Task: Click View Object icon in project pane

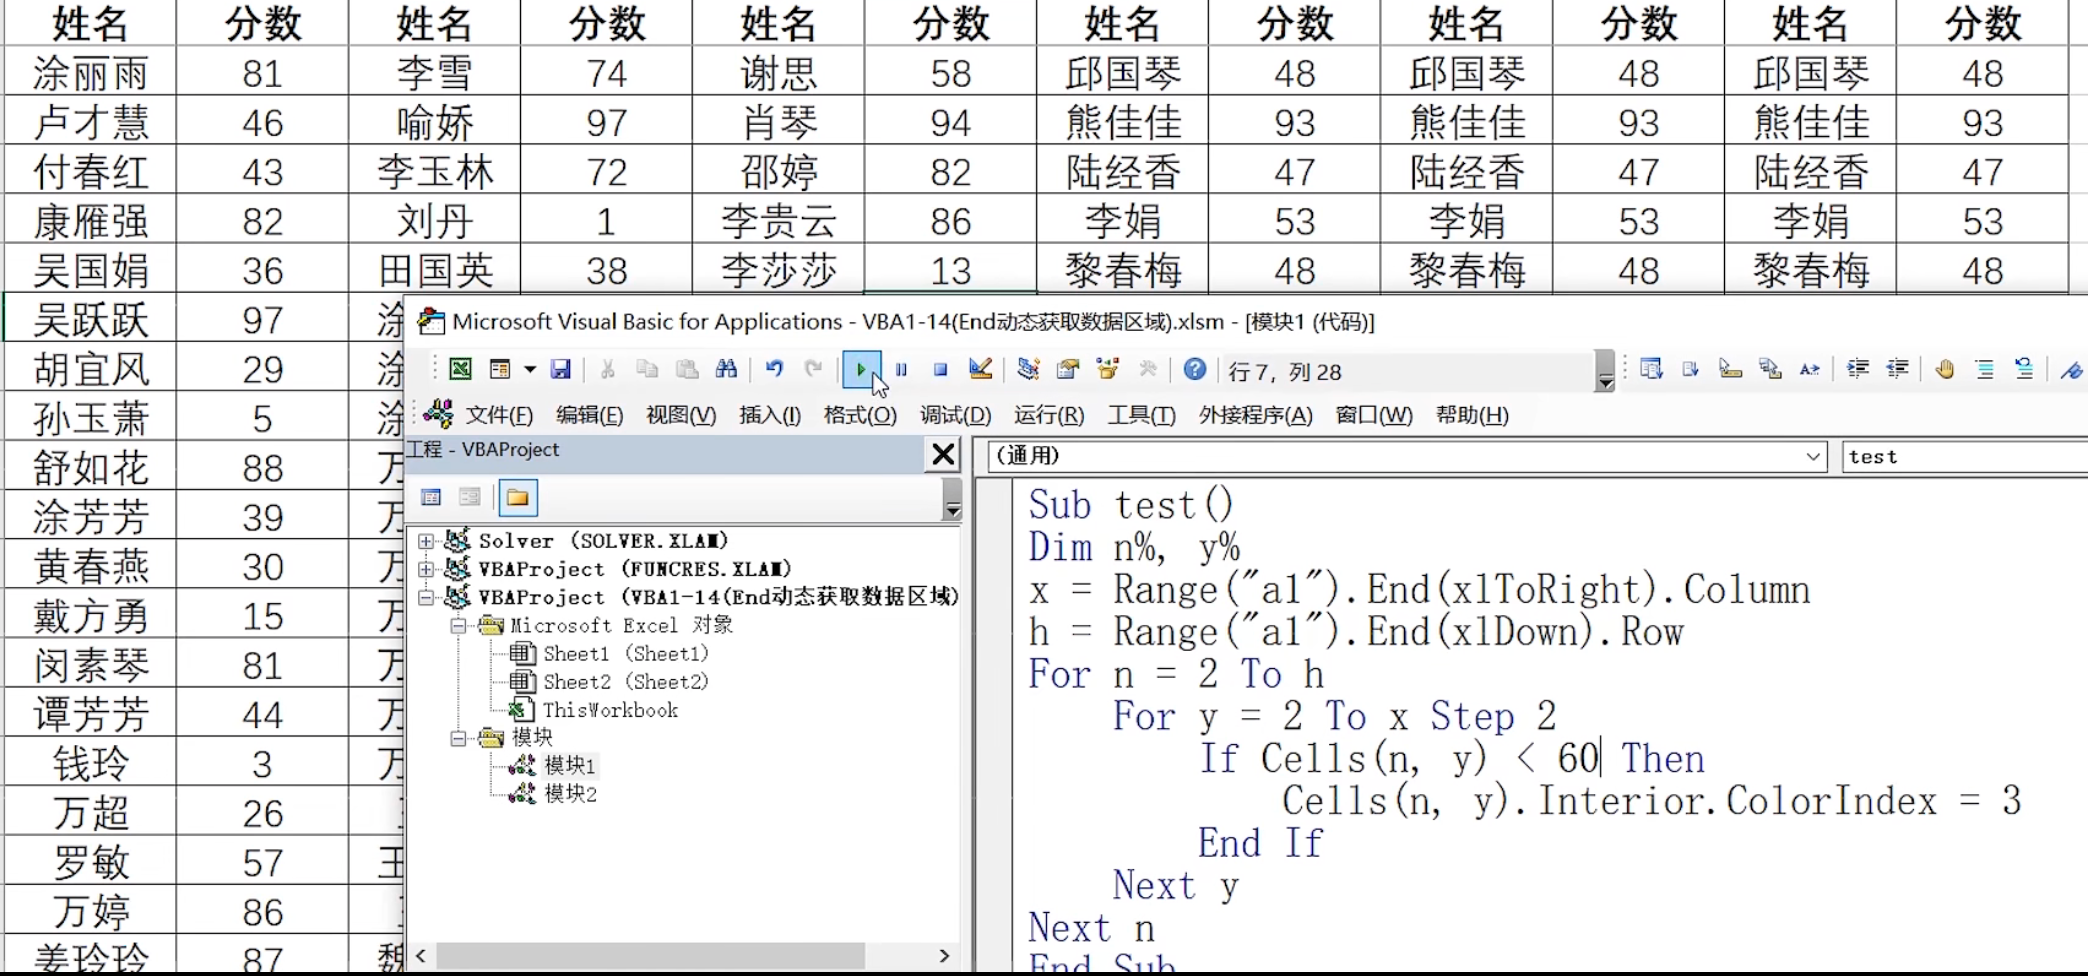Action: [470, 497]
